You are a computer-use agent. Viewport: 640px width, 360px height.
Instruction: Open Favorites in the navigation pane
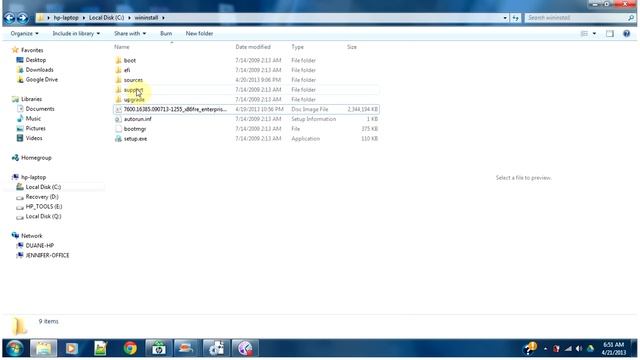(32, 50)
